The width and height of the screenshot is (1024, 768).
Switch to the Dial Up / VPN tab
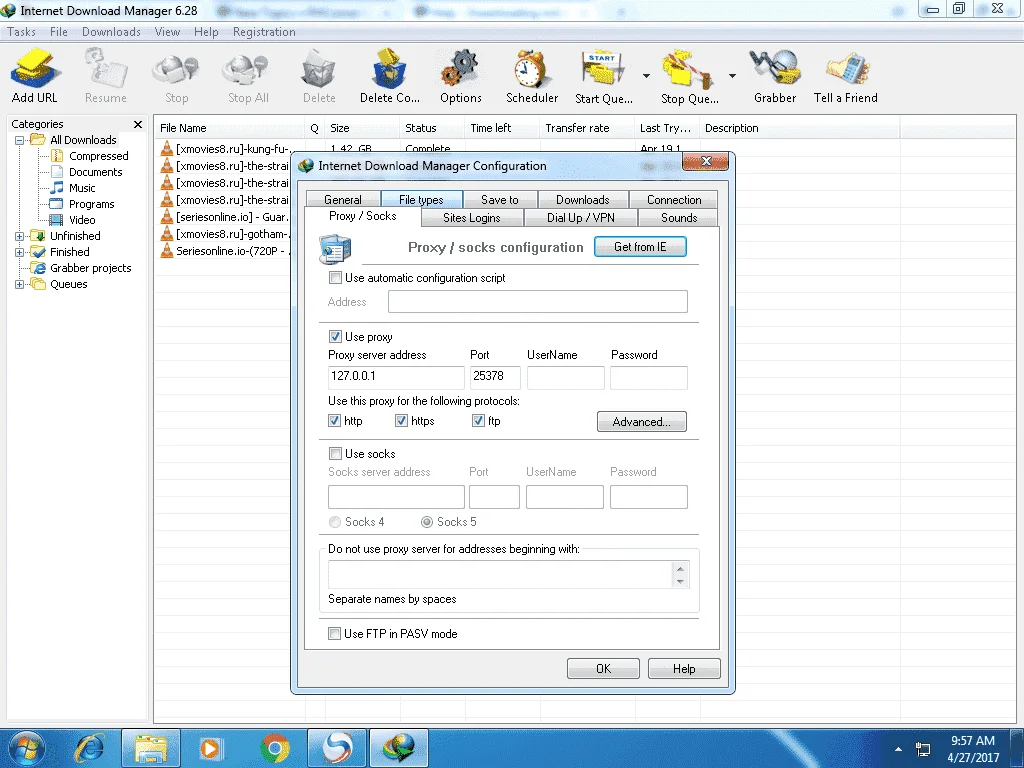coord(581,217)
